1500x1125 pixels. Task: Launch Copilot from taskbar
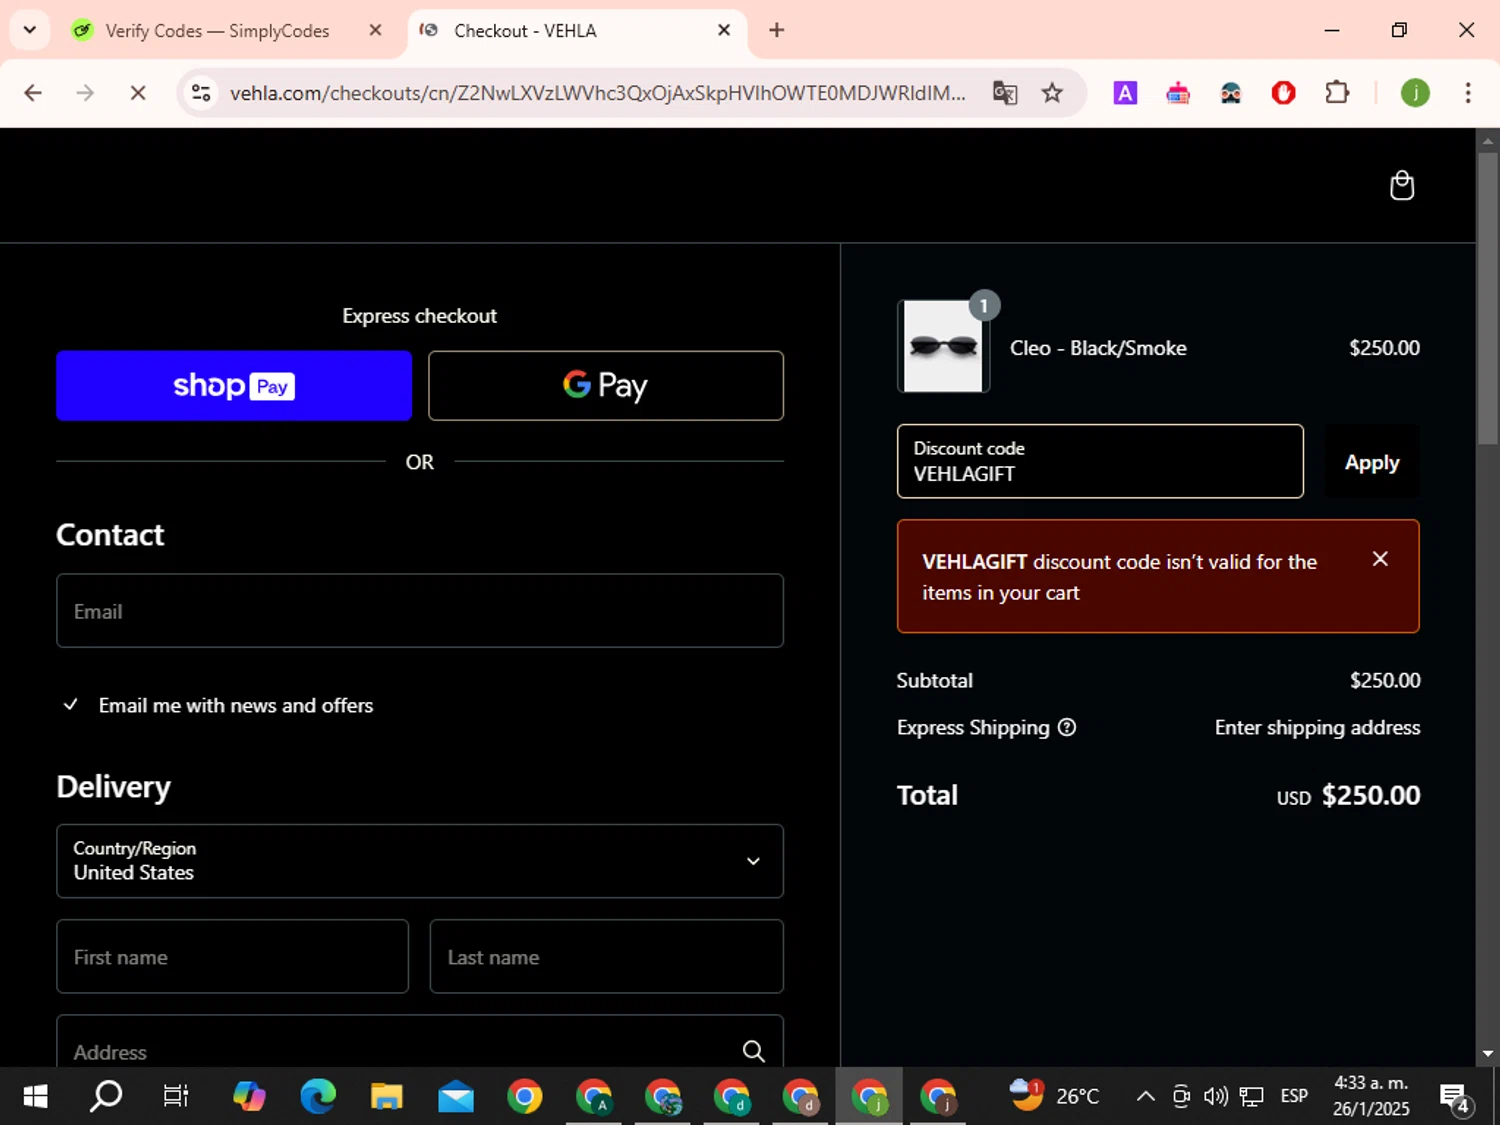(x=249, y=1097)
